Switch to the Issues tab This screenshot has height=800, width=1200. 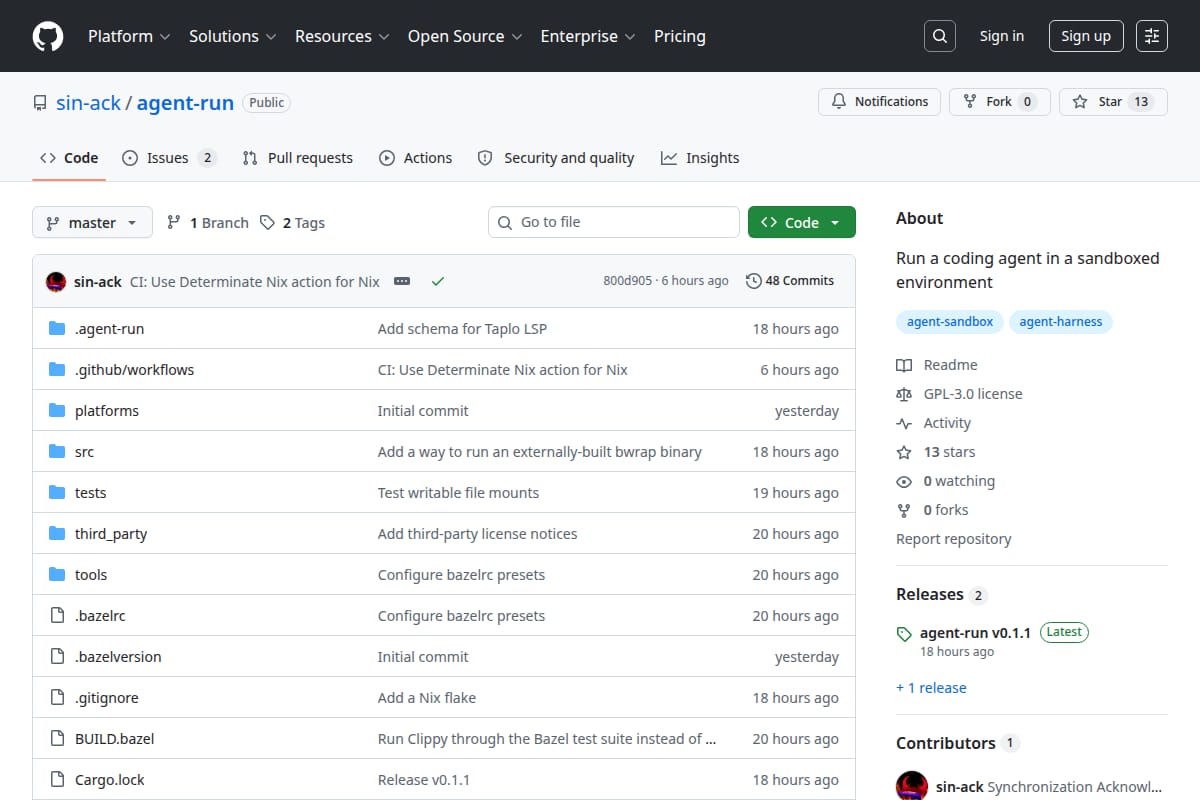pyautogui.click(x=169, y=158)
